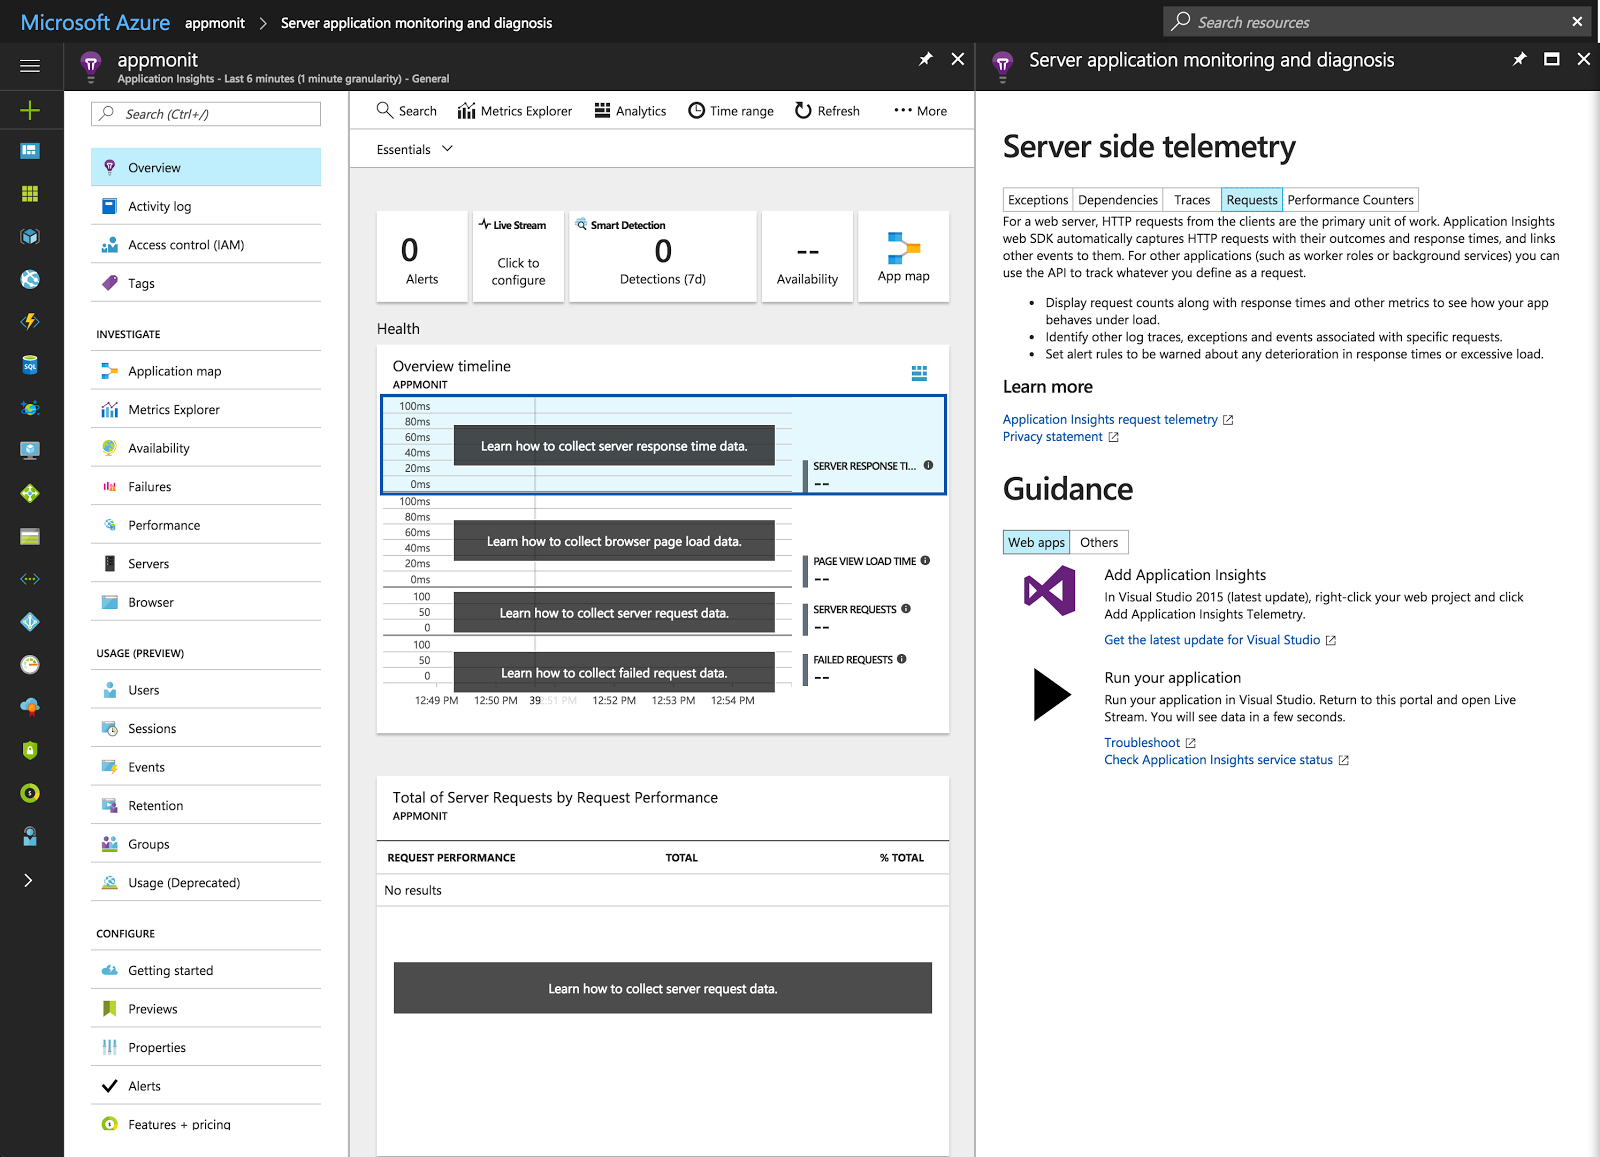The image size is (1600, 1157).
Task: Refresh the Application Insights overview
Action: 827,111
